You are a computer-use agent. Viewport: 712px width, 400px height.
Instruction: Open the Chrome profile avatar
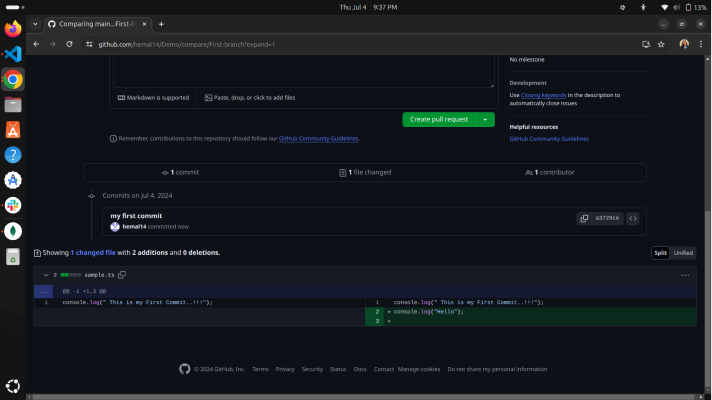point(684,44)
